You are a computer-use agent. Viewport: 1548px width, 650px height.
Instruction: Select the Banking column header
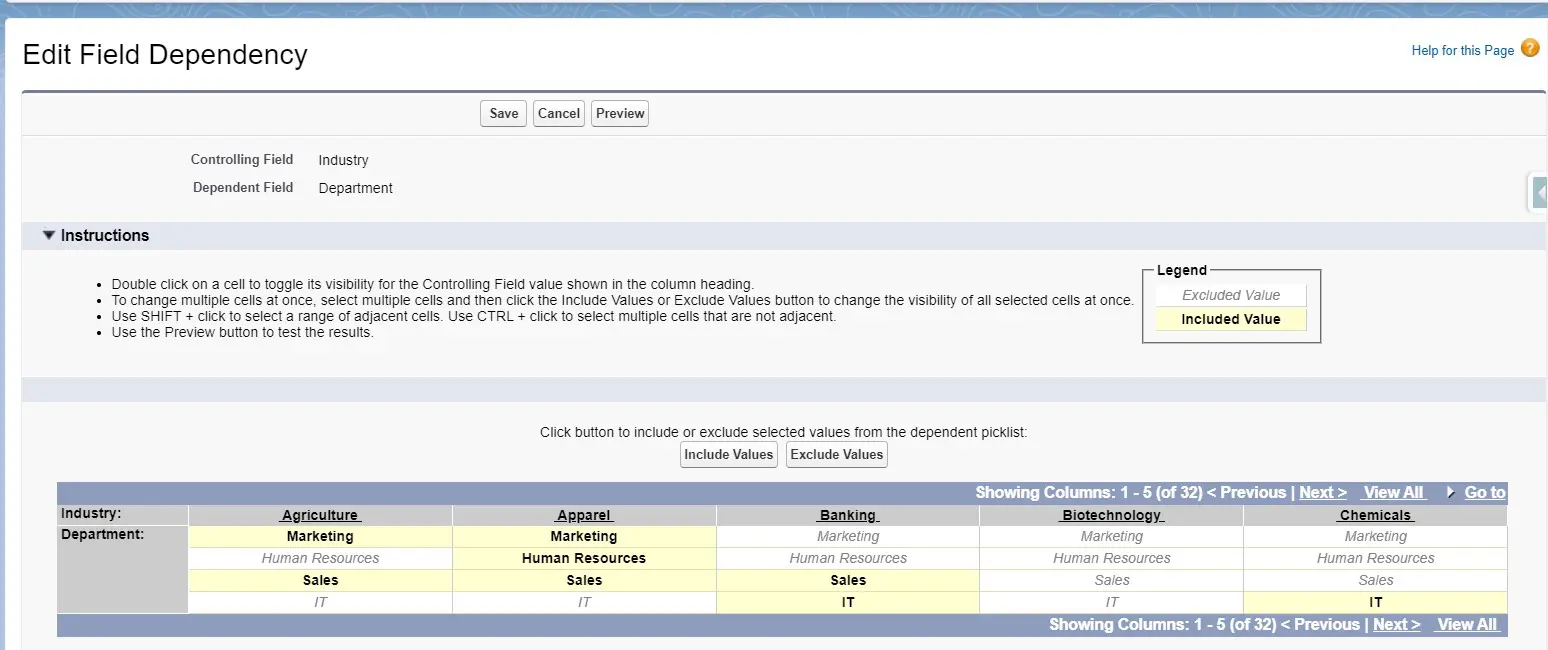(x=848, y=516)
